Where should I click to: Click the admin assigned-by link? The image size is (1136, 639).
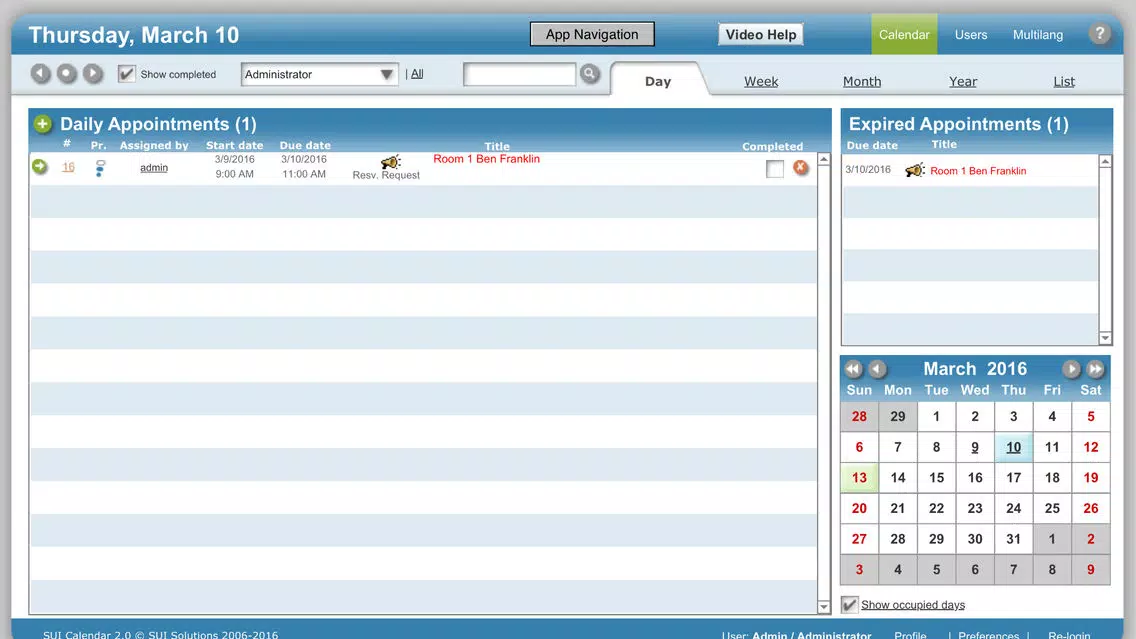click(x=154, y=167)
